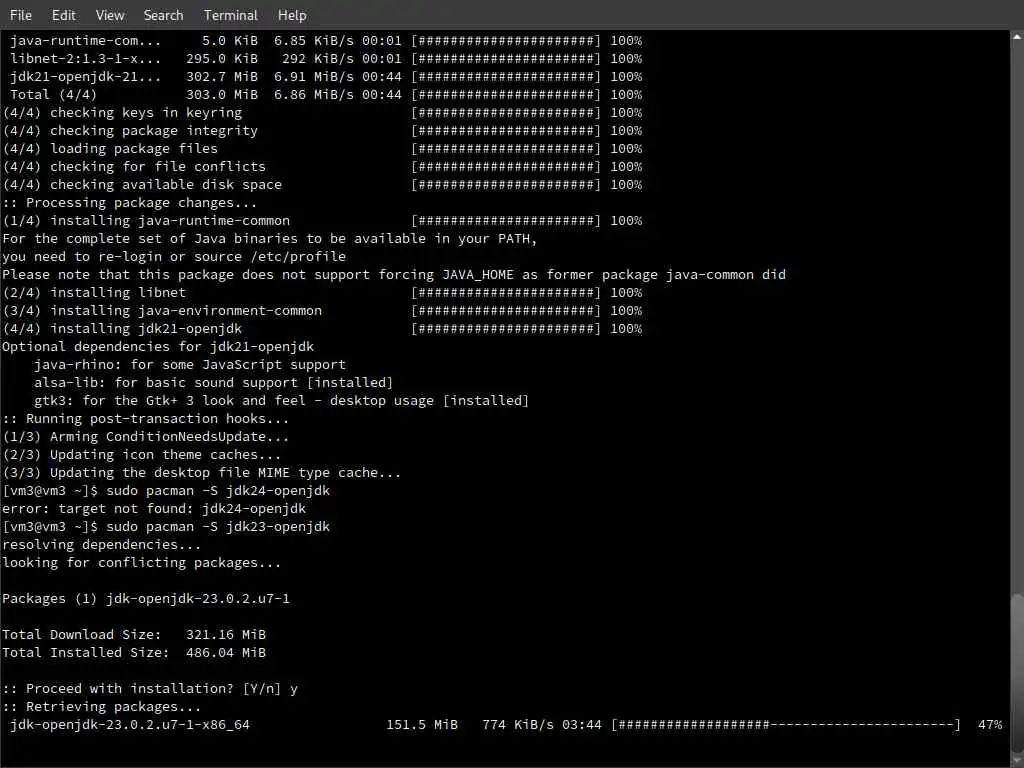The height and width of the screenshot is (768, 1024).
Task: Click 'looking for conflicting packages...' line
Action: (x=142, y=563)
